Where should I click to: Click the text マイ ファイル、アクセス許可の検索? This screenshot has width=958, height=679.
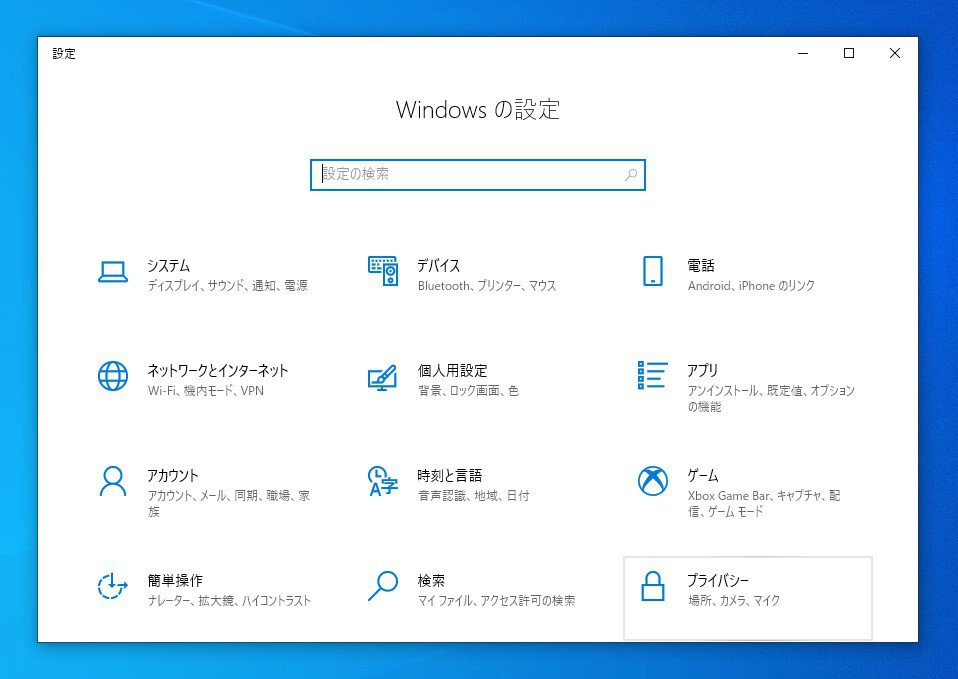point(496,601)
